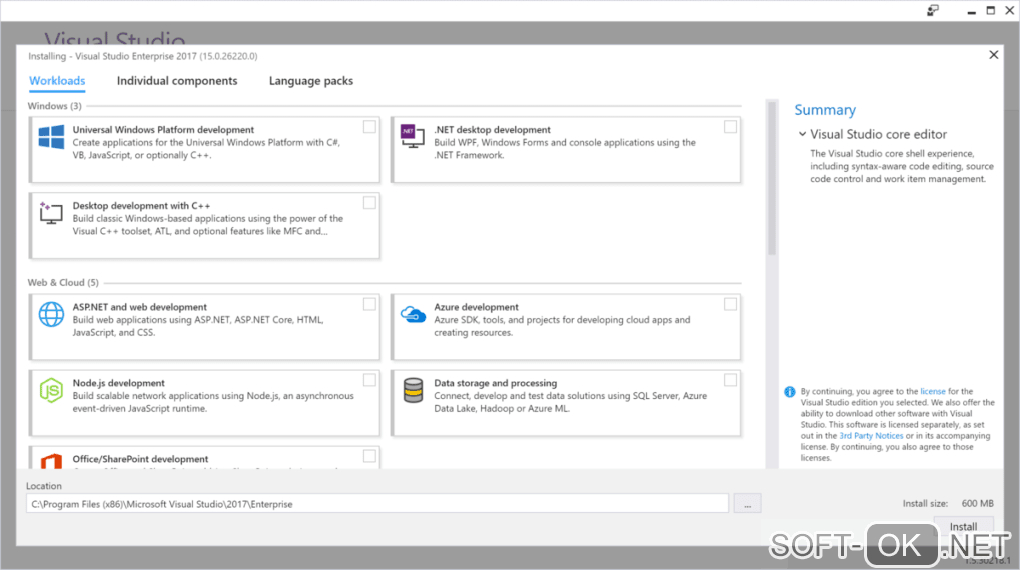Switch to the Language packs tab
Image resolution: width=1020 pixels, height=570 pixels.
click(310, 81)
